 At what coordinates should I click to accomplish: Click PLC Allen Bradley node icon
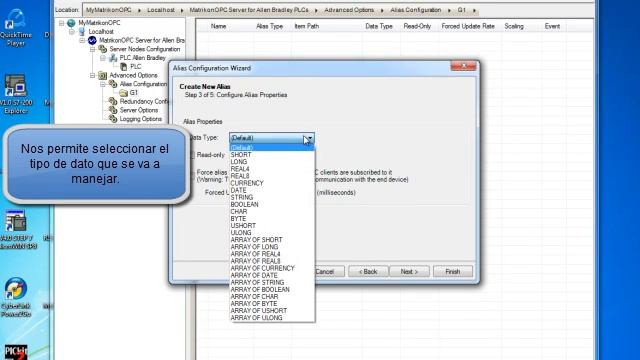[x=113, y=58]
